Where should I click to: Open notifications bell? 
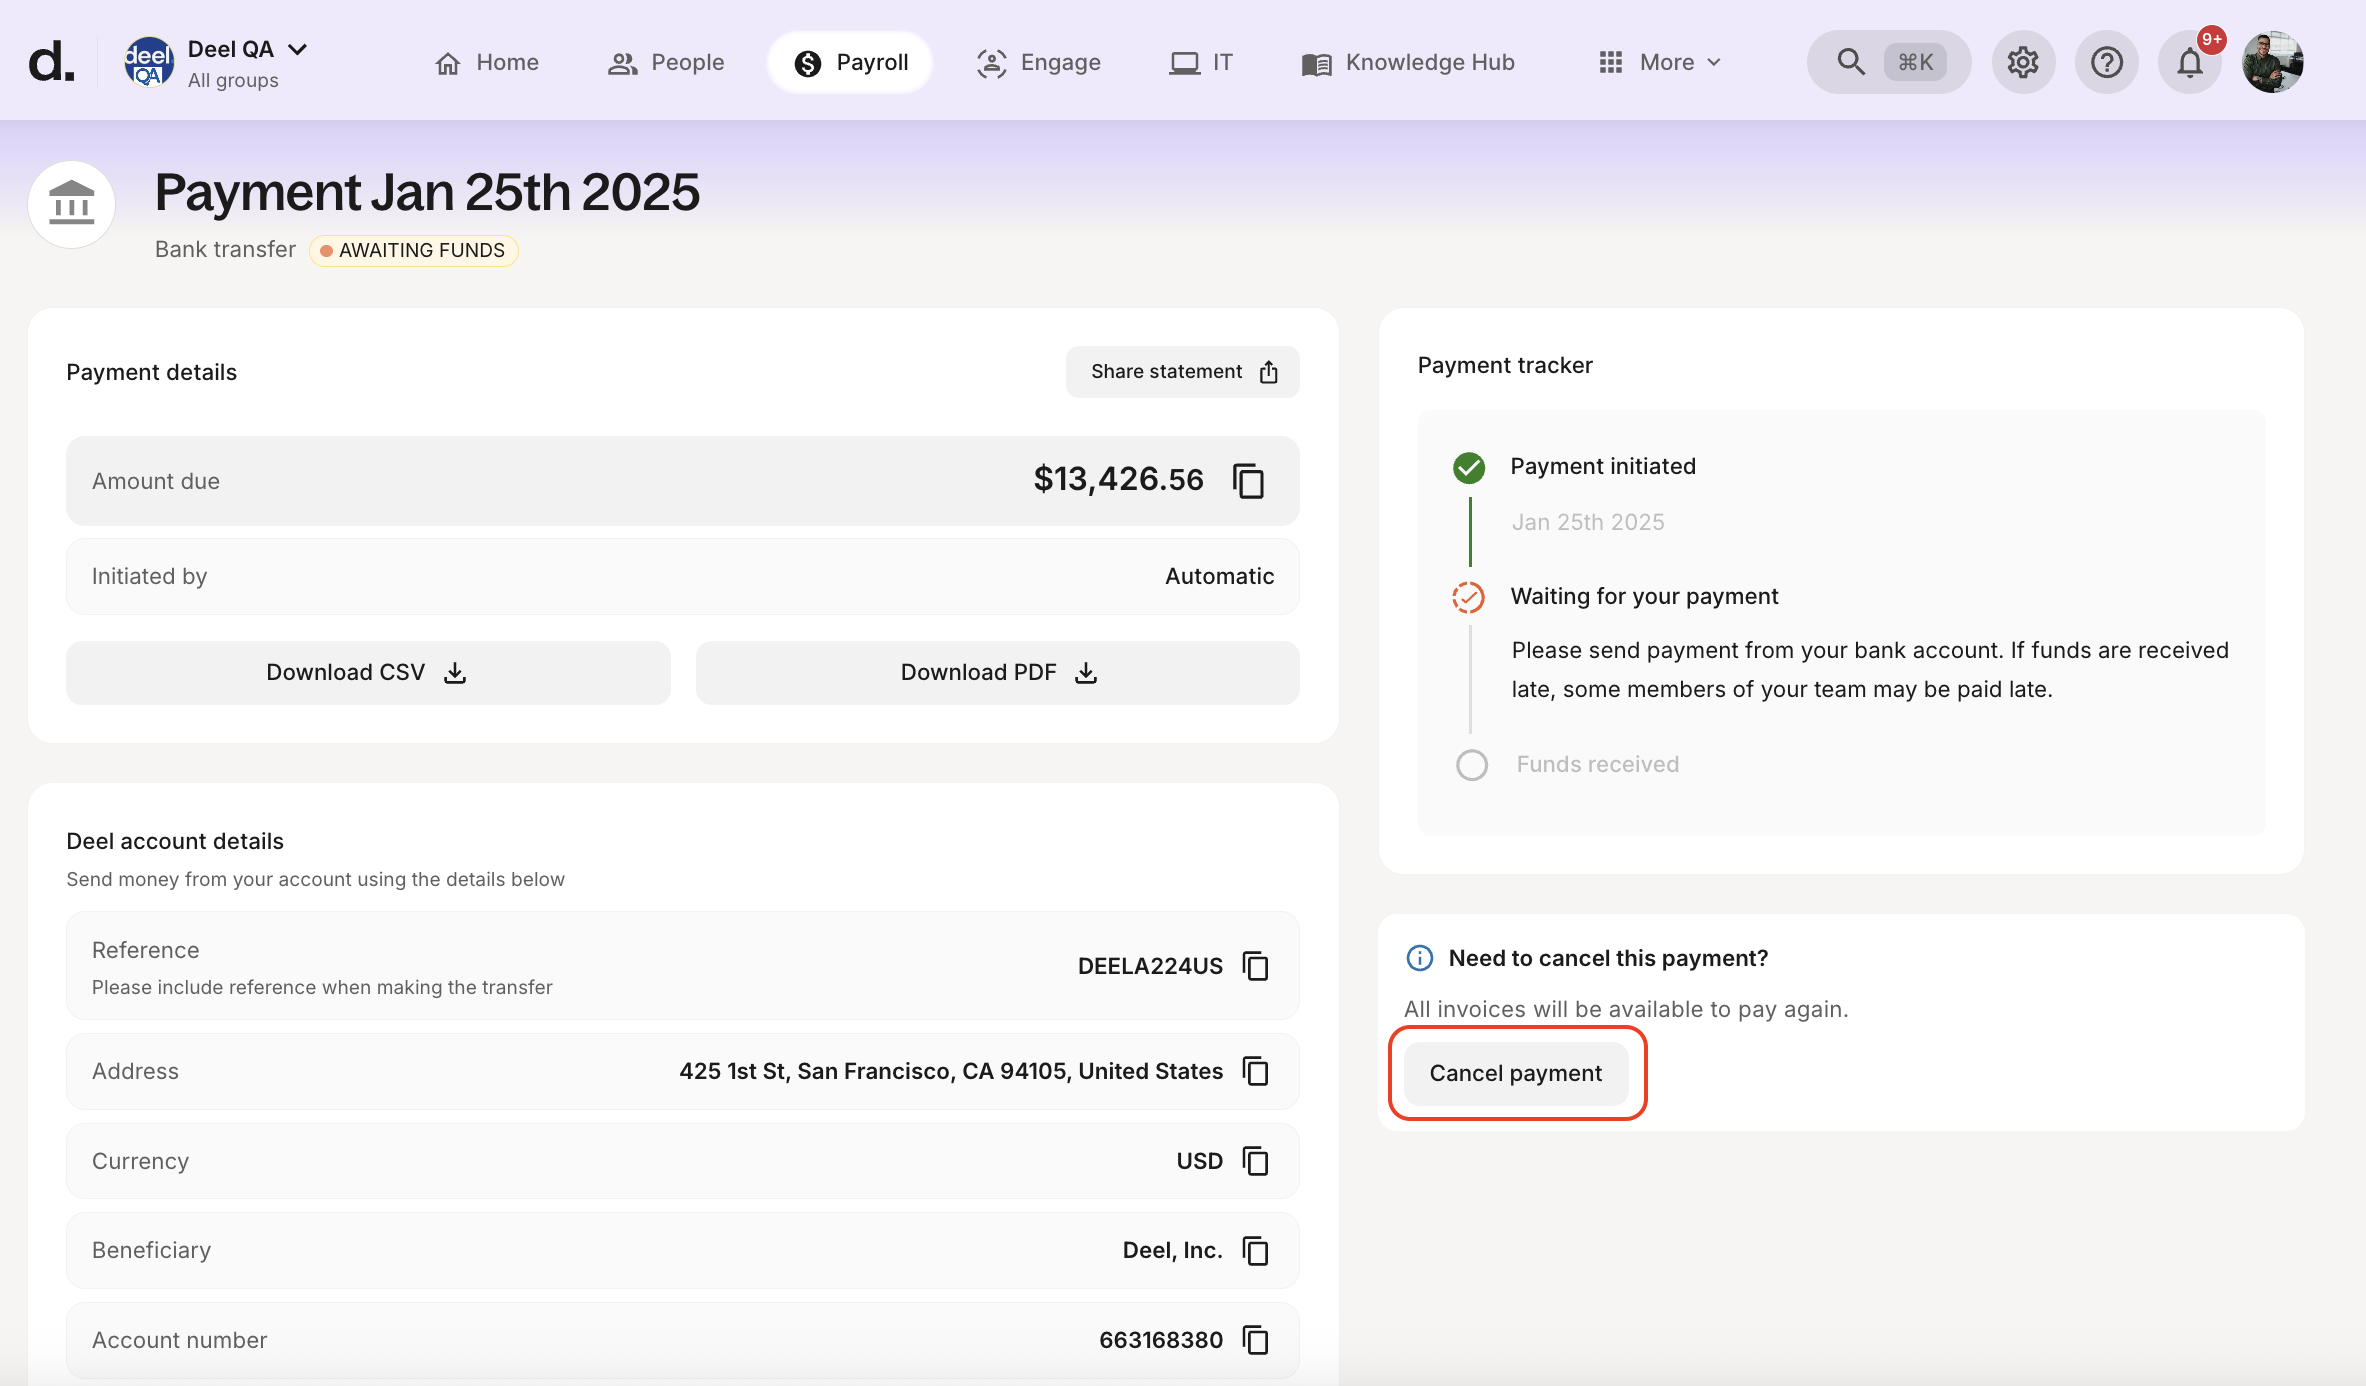click(2189, 62)
